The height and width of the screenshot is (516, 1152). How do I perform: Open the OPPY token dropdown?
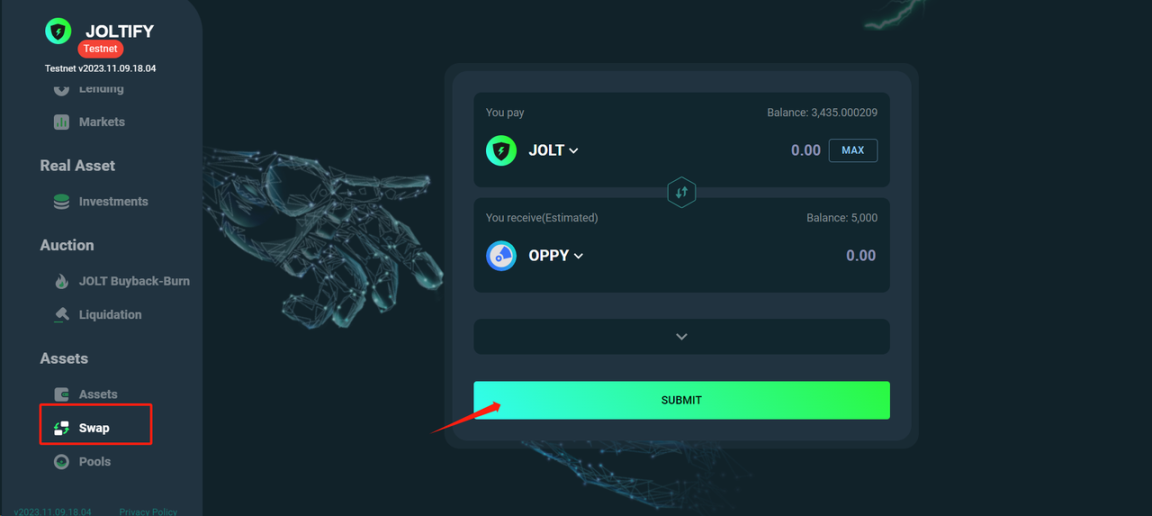tap(555, 256)
